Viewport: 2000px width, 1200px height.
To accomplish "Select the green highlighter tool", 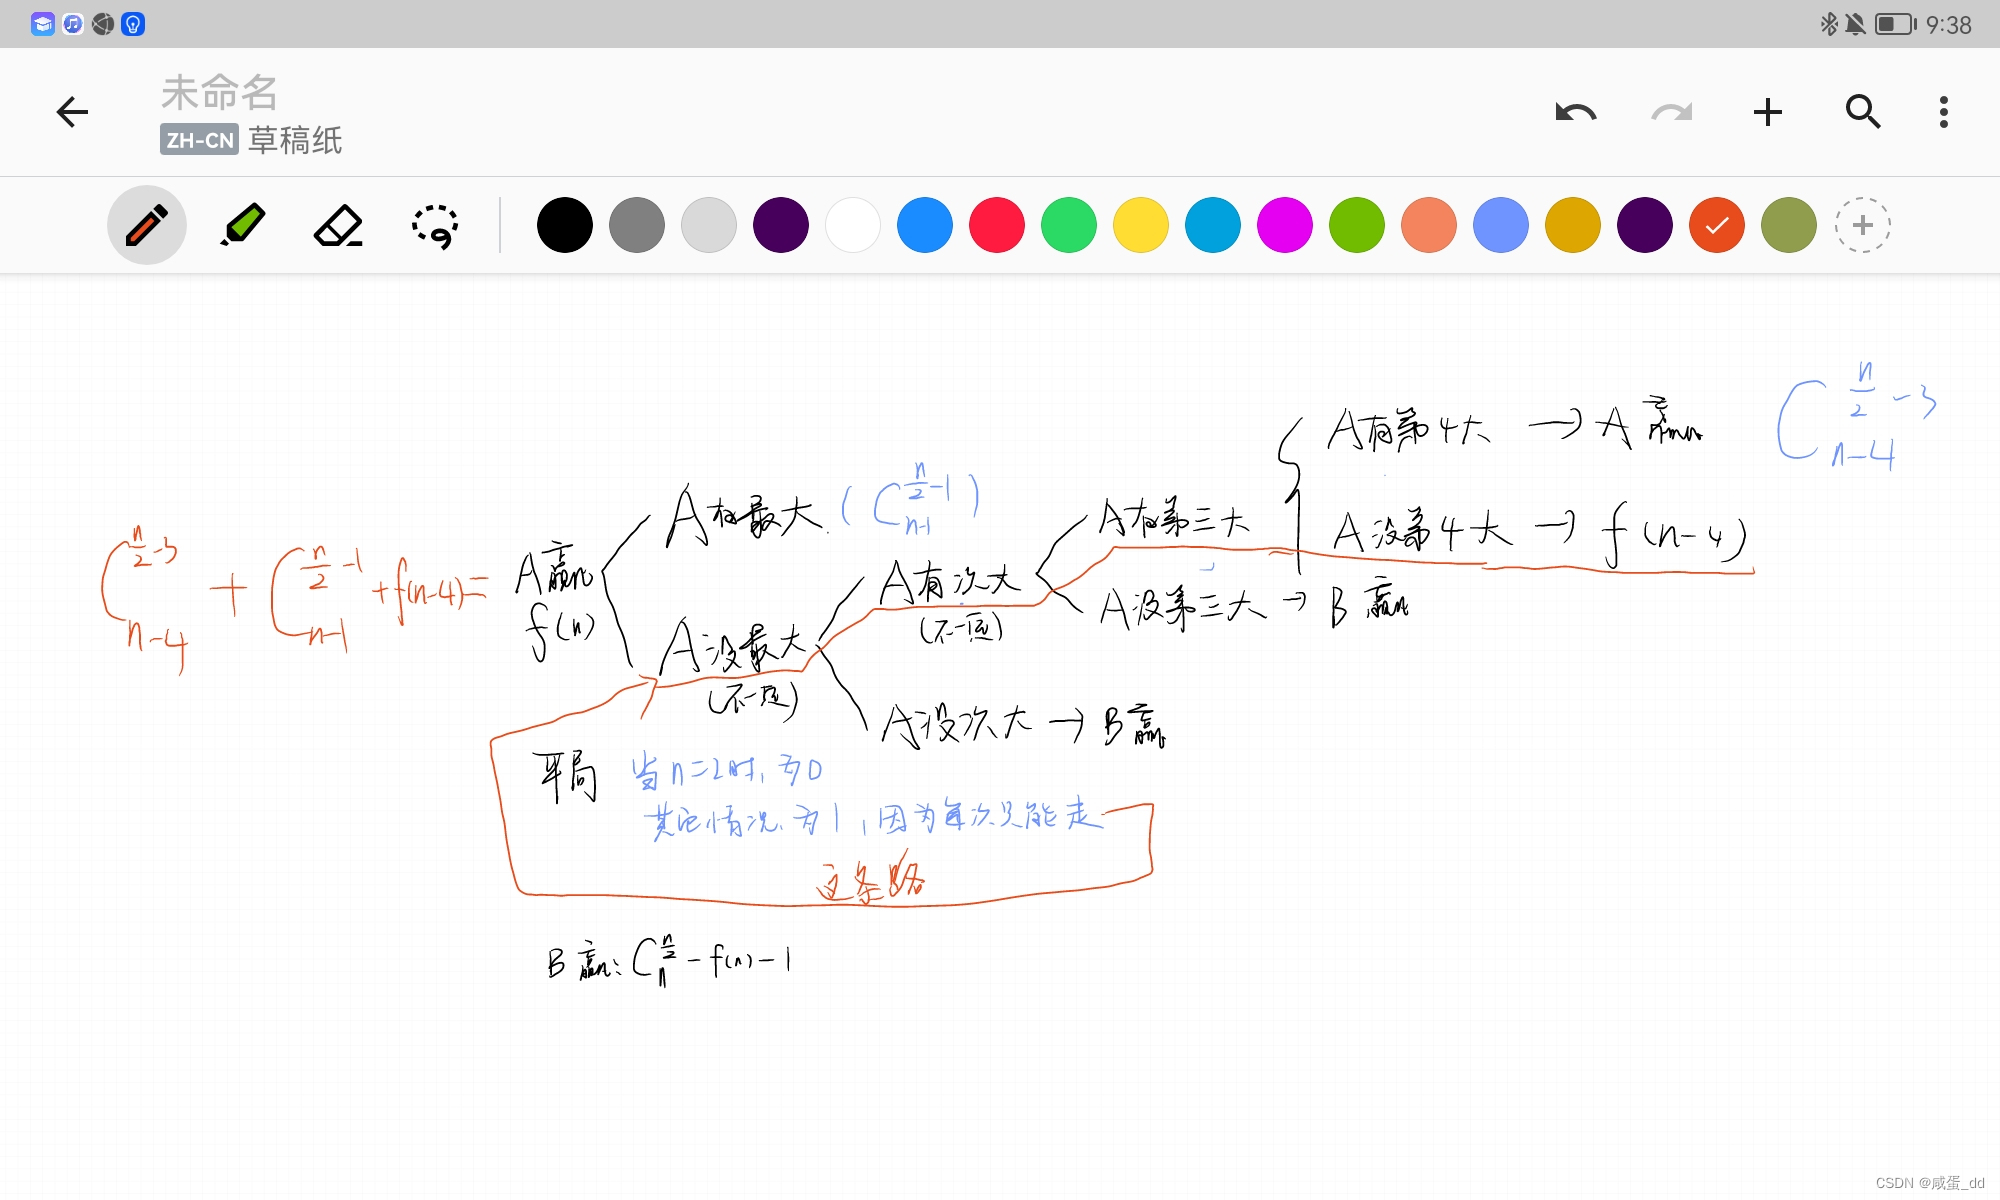I will (x=242, y=225).
